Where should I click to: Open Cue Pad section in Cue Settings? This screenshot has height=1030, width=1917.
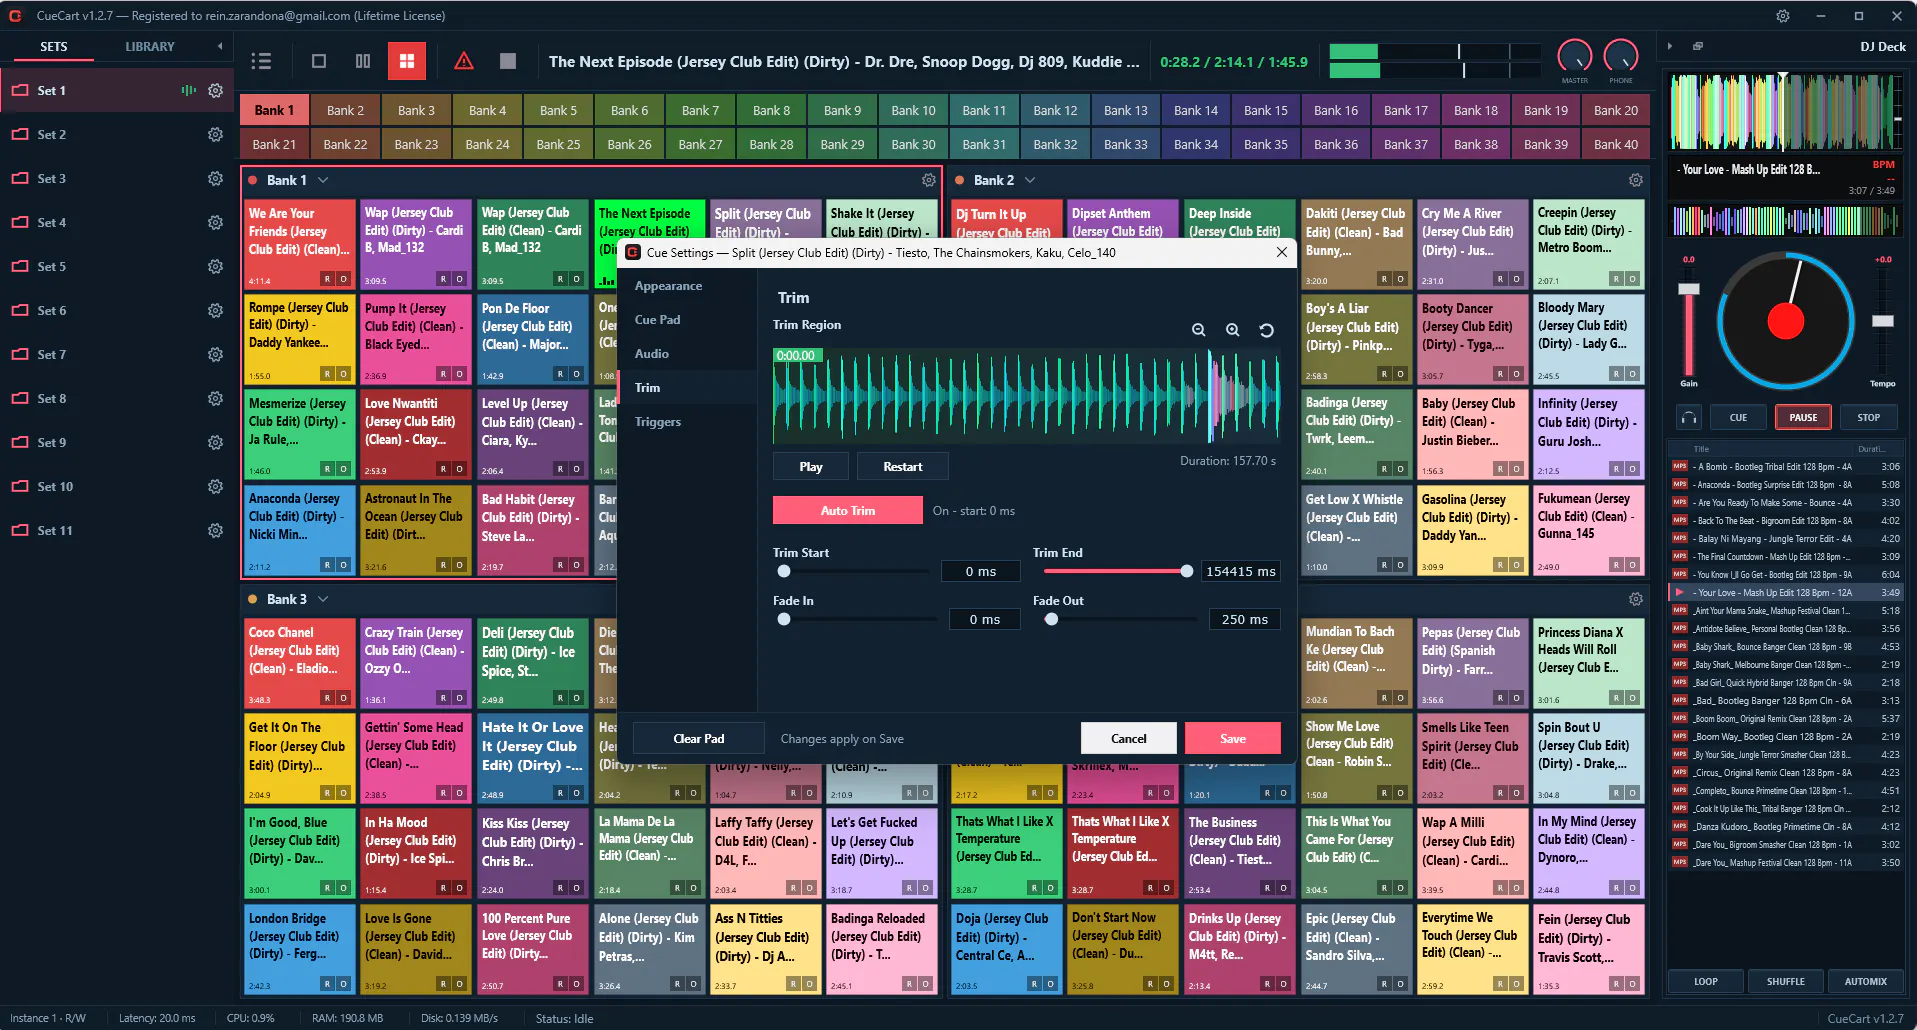(687, 320)
